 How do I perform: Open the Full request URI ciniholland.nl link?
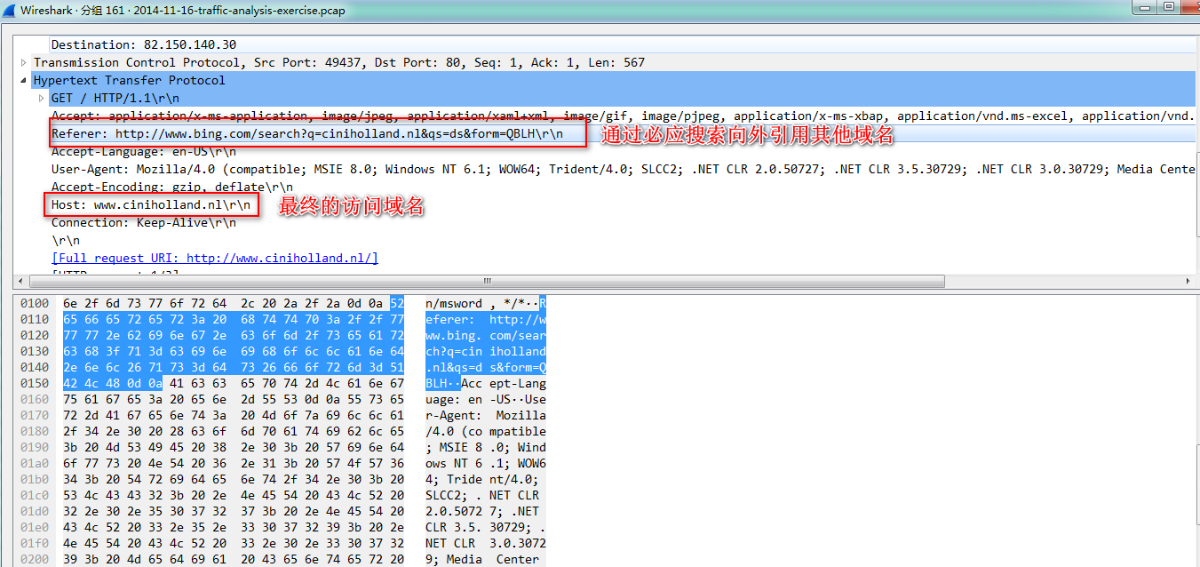(x=215, y=258)
